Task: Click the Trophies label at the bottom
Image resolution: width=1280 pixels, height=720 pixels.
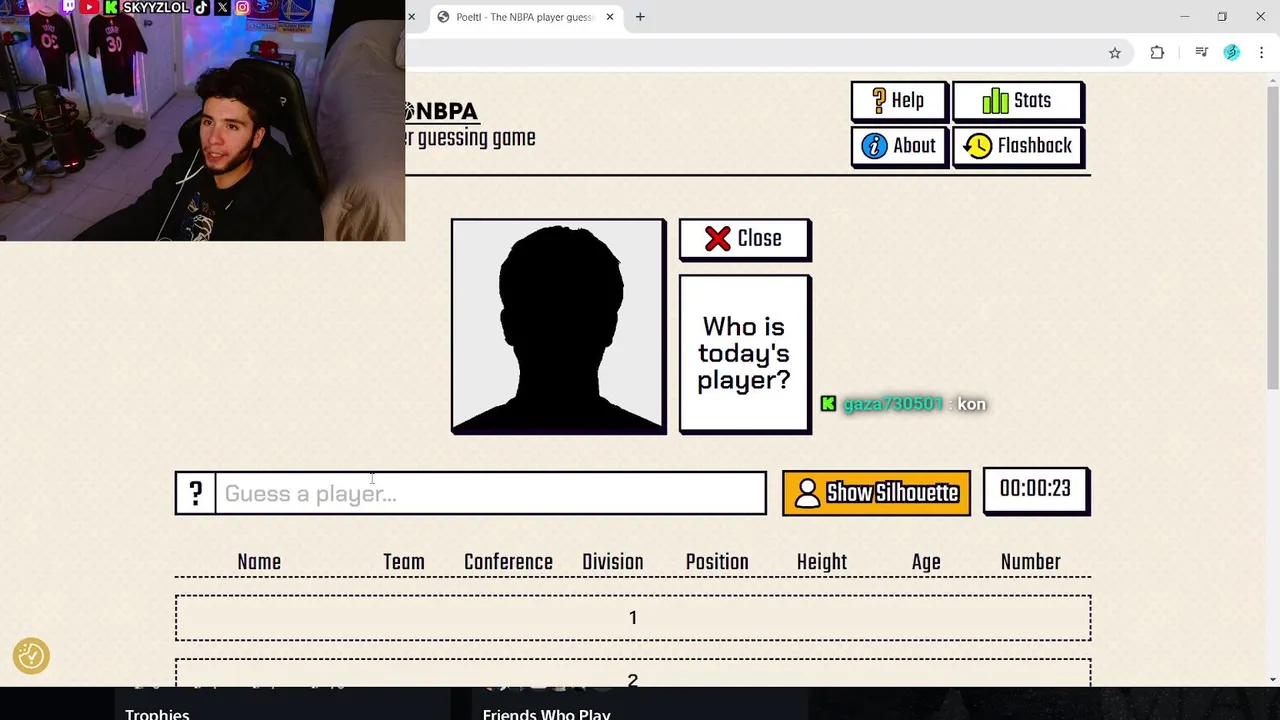Action: click(157, 713)
